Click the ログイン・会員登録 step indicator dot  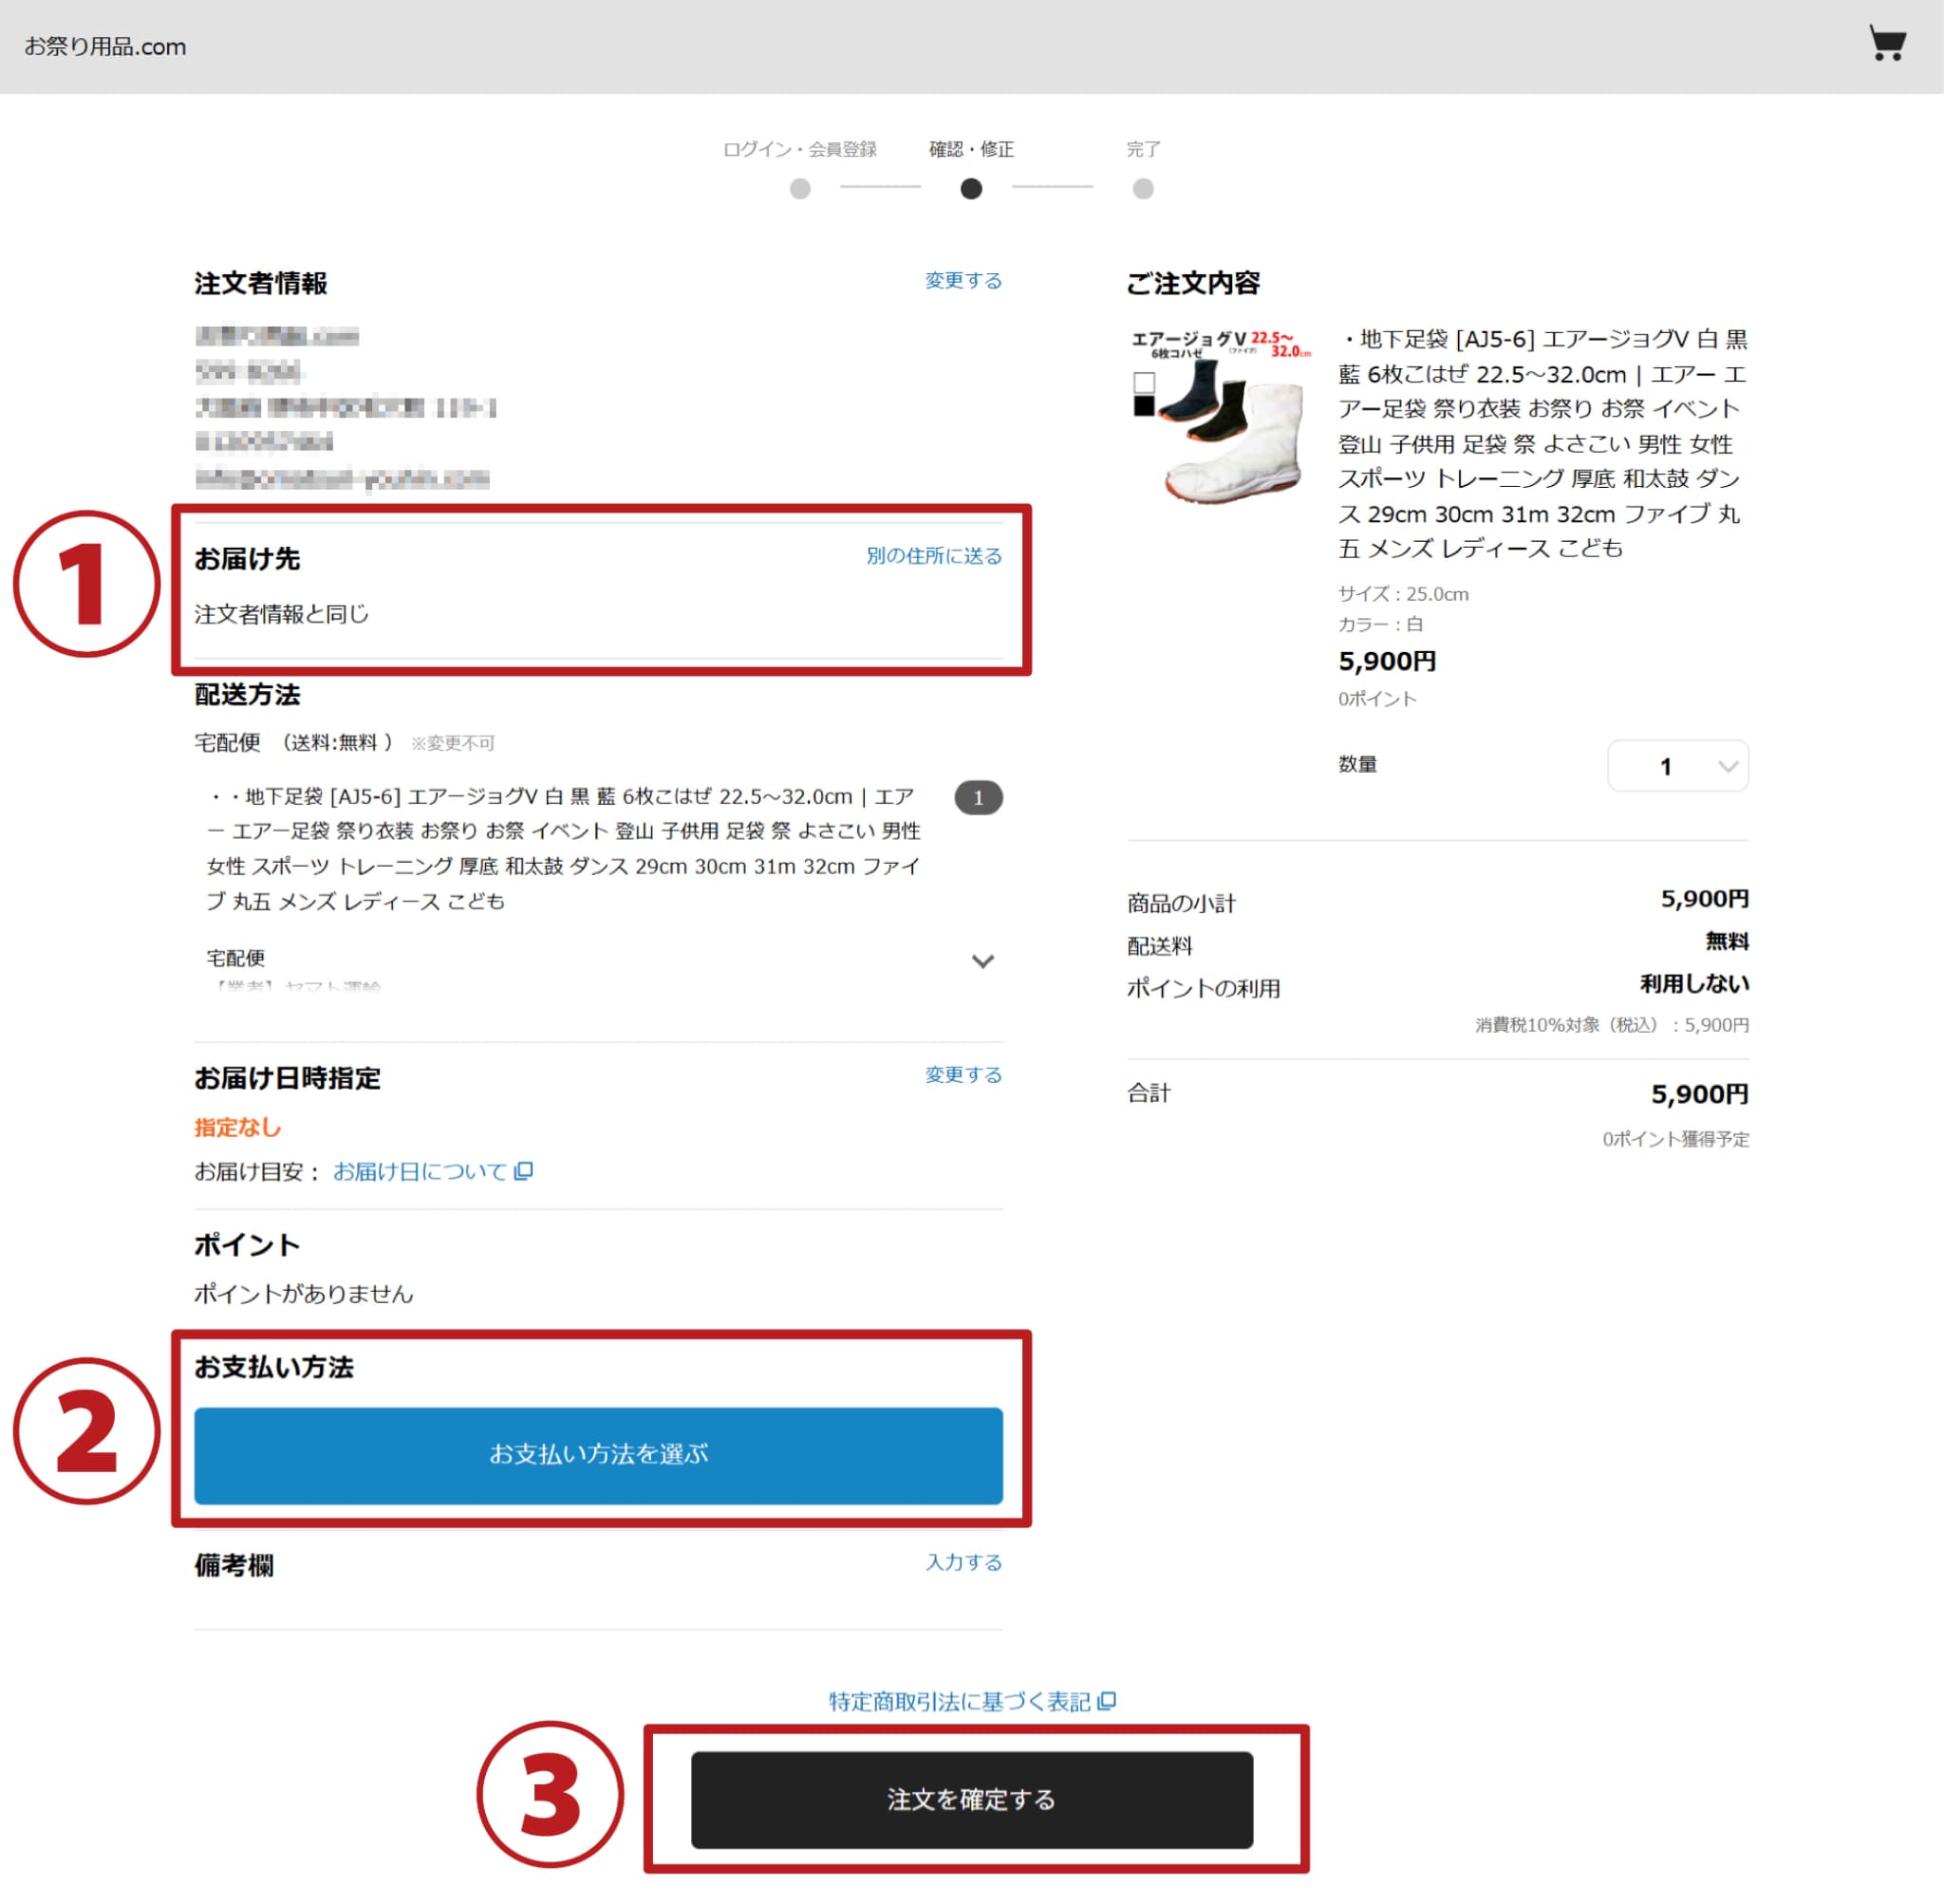pyautogui.click(x=799, y=188)
